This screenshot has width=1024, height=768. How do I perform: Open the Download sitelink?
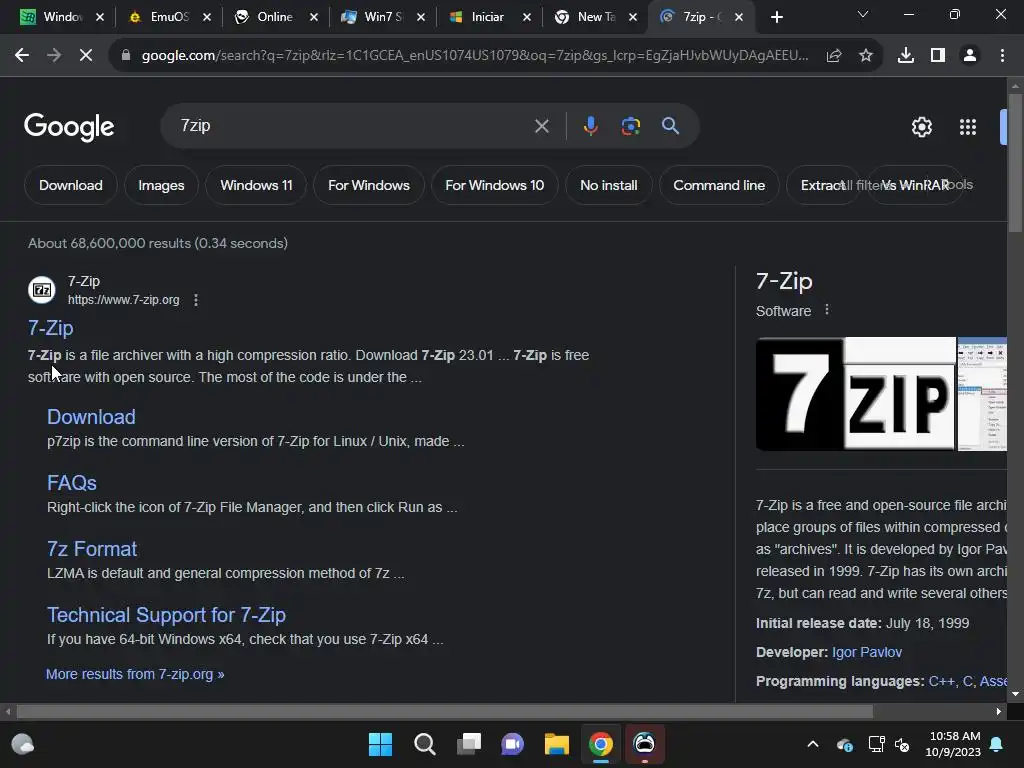point(91,417)
